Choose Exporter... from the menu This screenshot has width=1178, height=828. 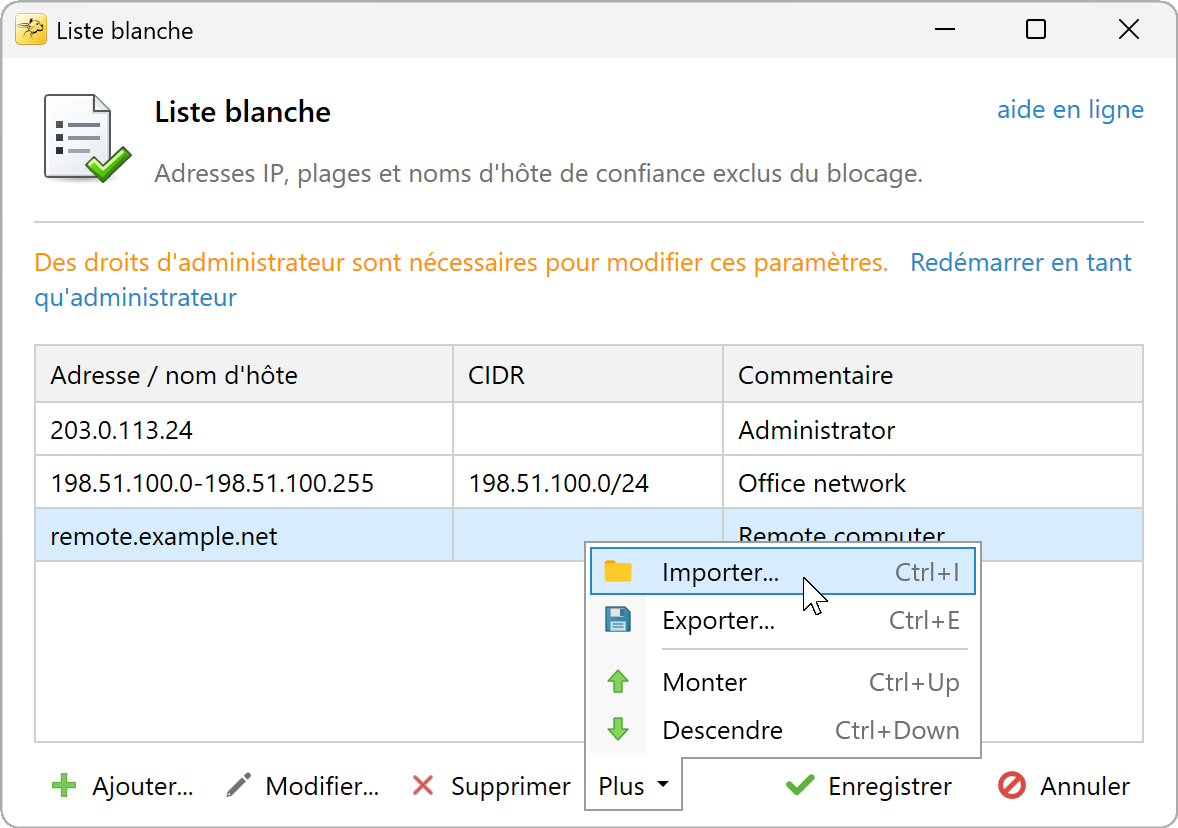pos(783,620)
